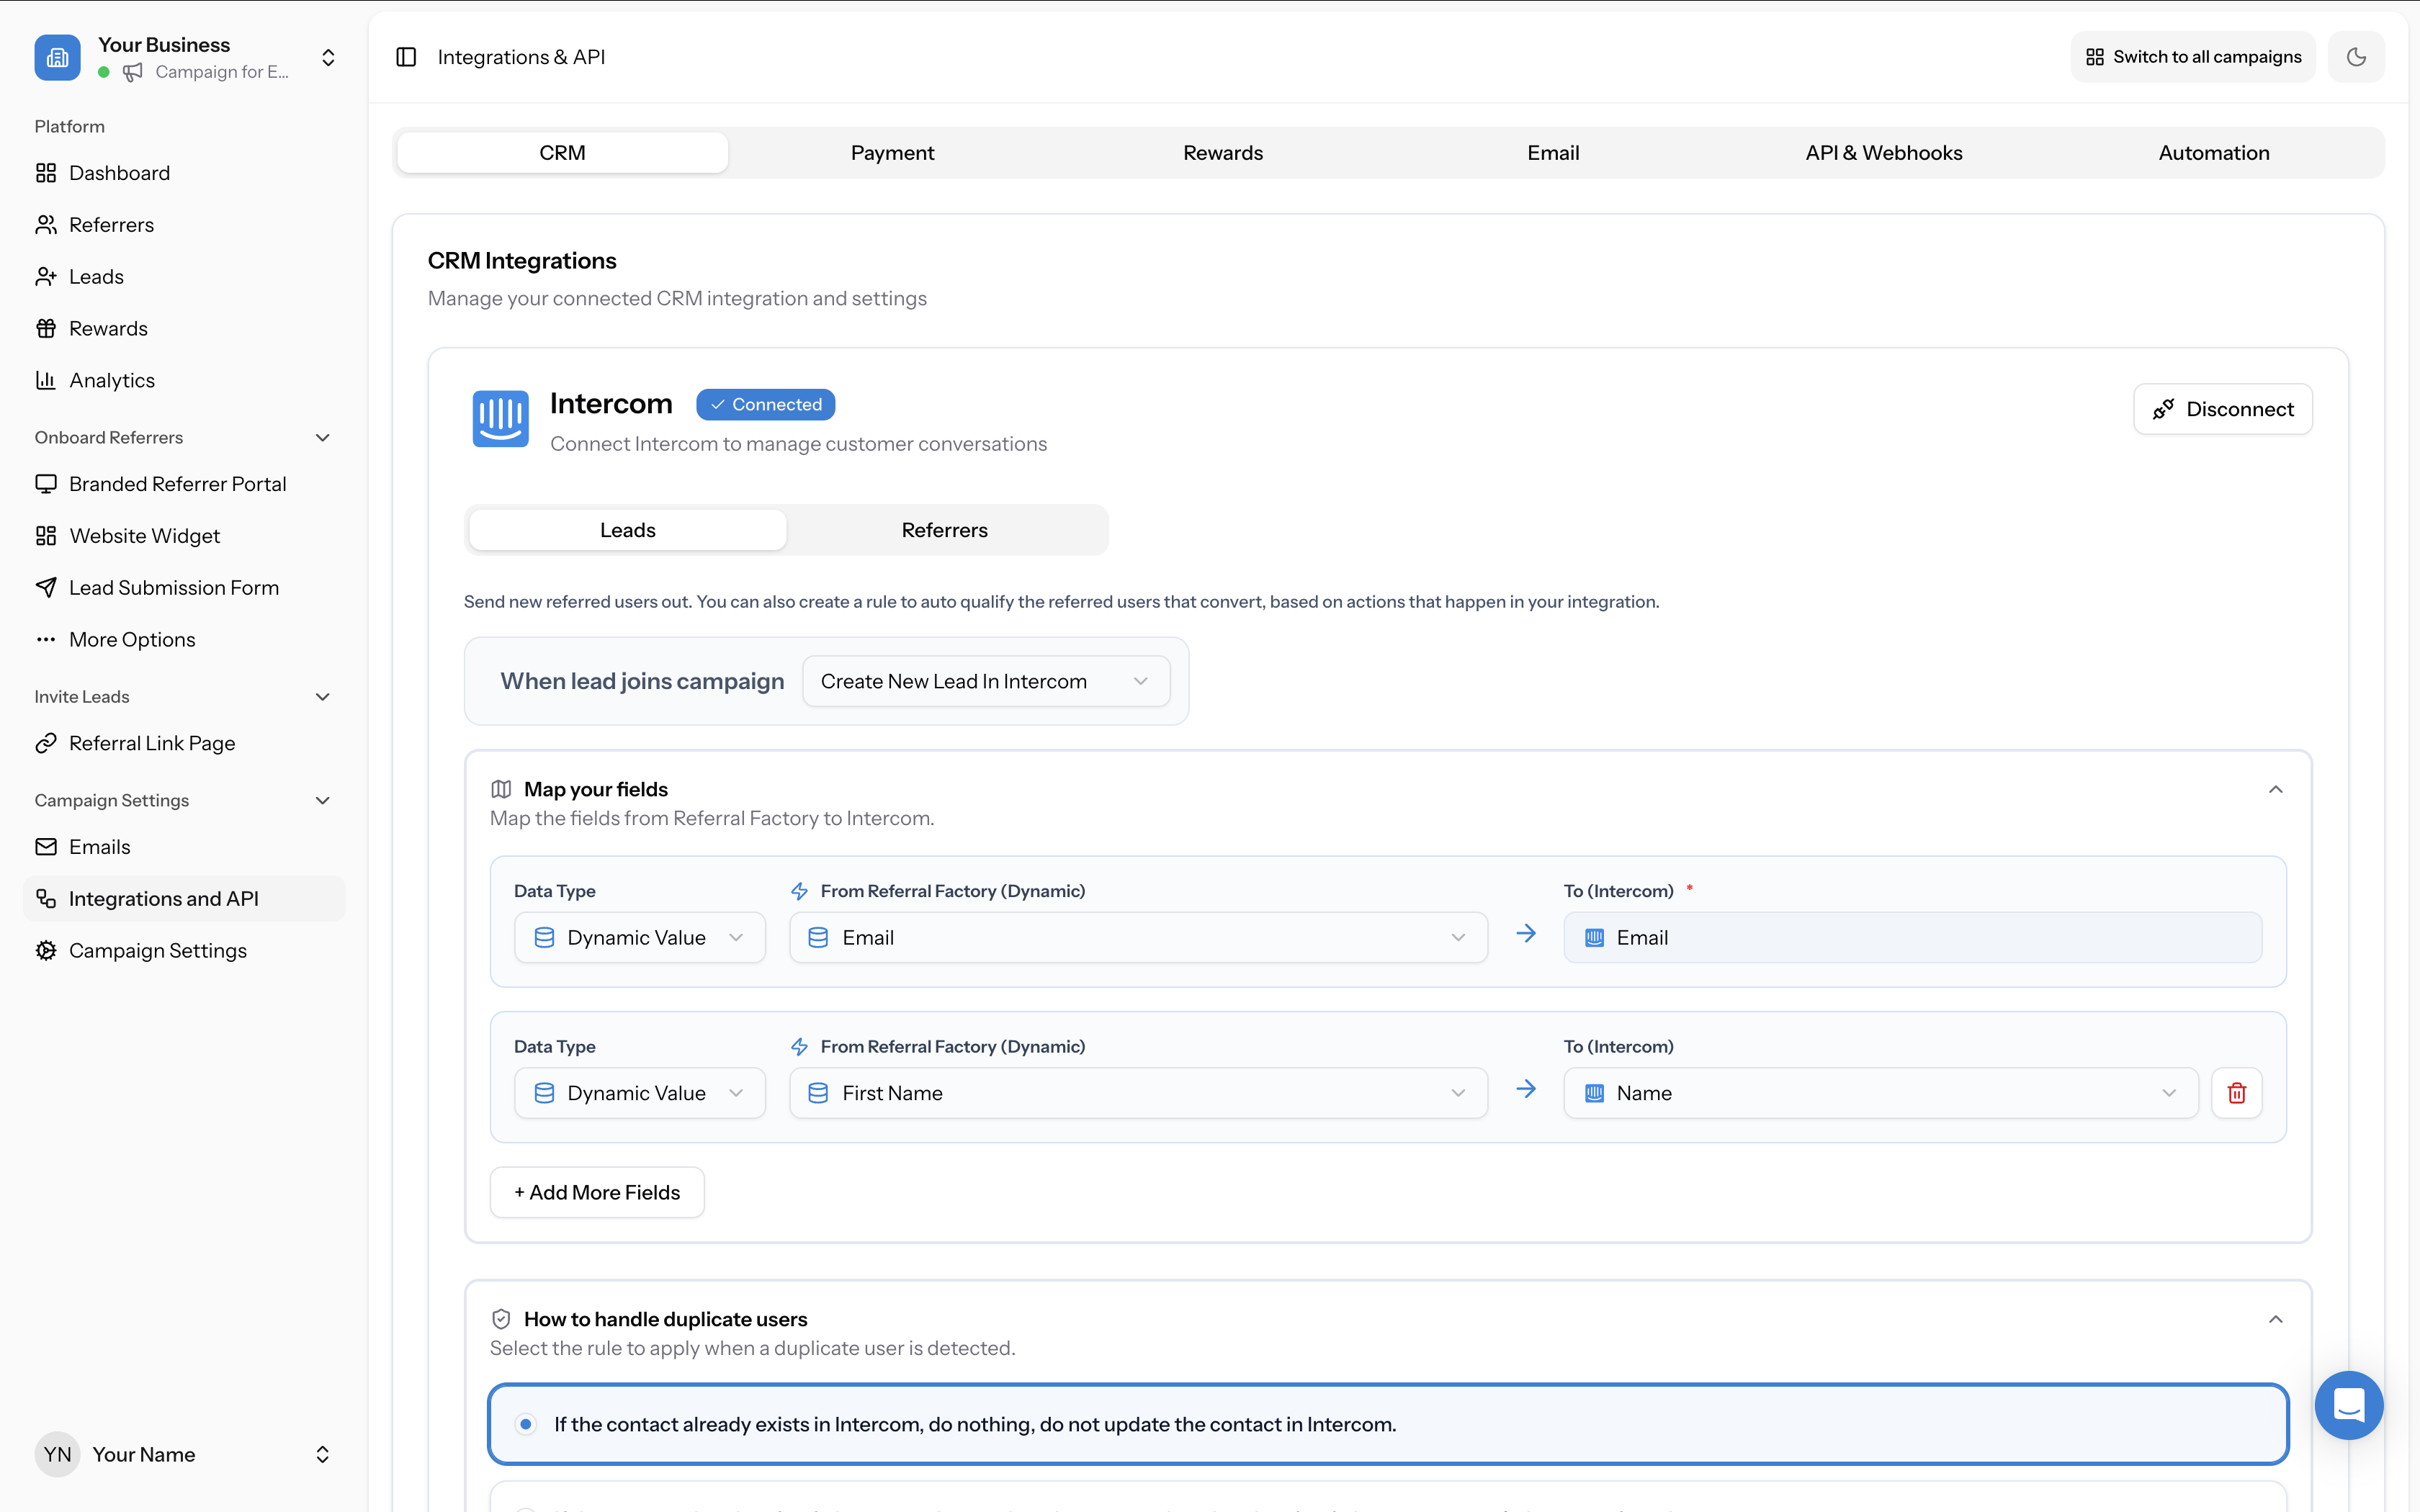Screen dimensions: 2420x1512
Task: Open the live chat bubble
Action: click(2349, 1405)
